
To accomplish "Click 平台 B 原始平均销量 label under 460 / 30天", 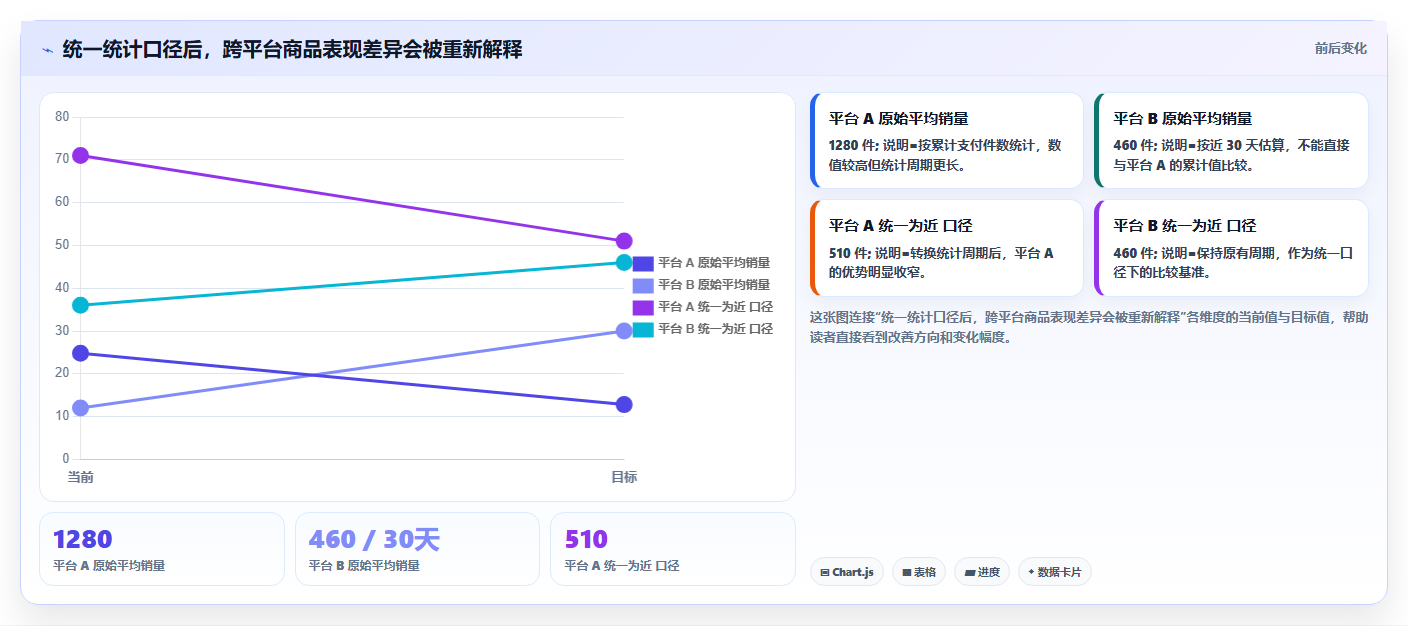I will (365, 565).
